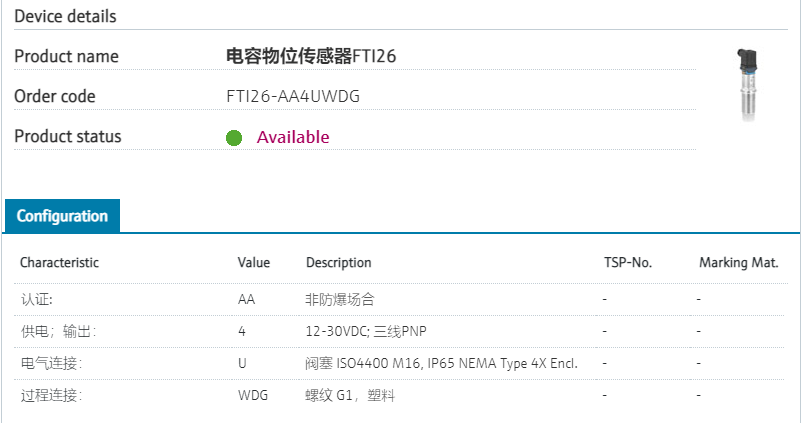Click the WDG value cell
Screen dimensions: 801x423
tap(252, 395)
